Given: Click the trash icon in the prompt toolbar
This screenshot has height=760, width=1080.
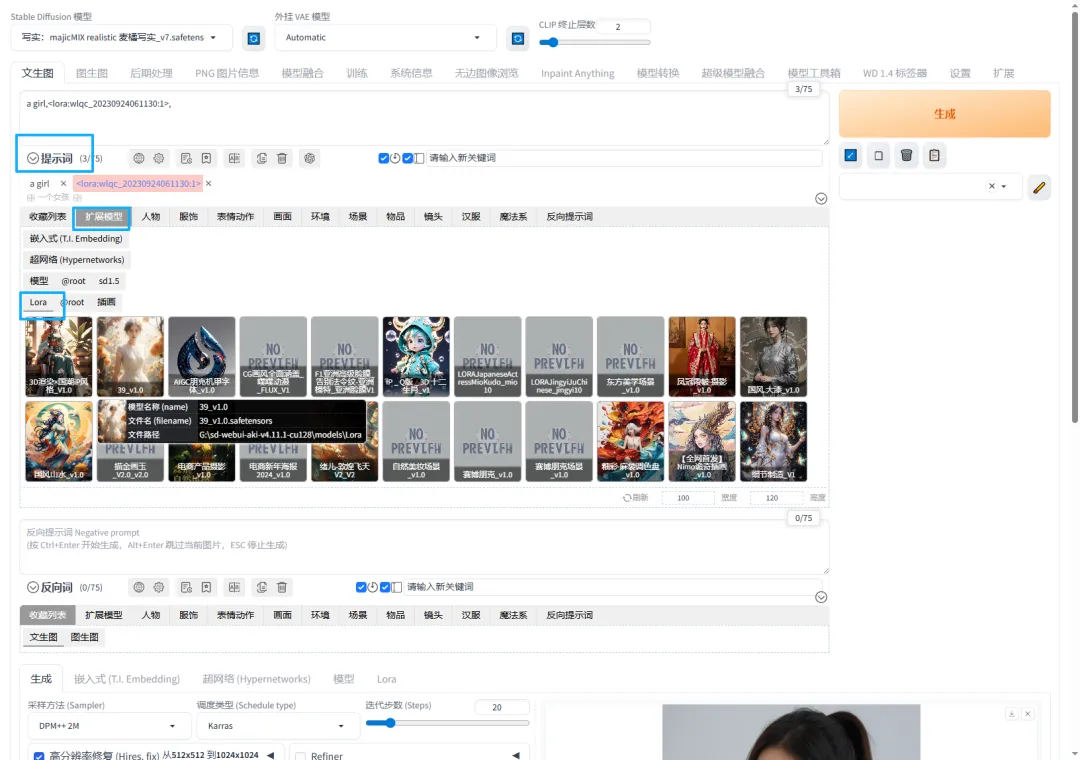Looking at the screenshot, I should [x=282, y=158].
